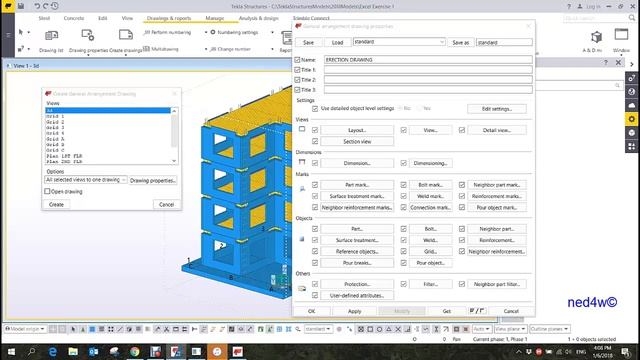Select the arrow pointer tool in the ribbon

point(21,32)
